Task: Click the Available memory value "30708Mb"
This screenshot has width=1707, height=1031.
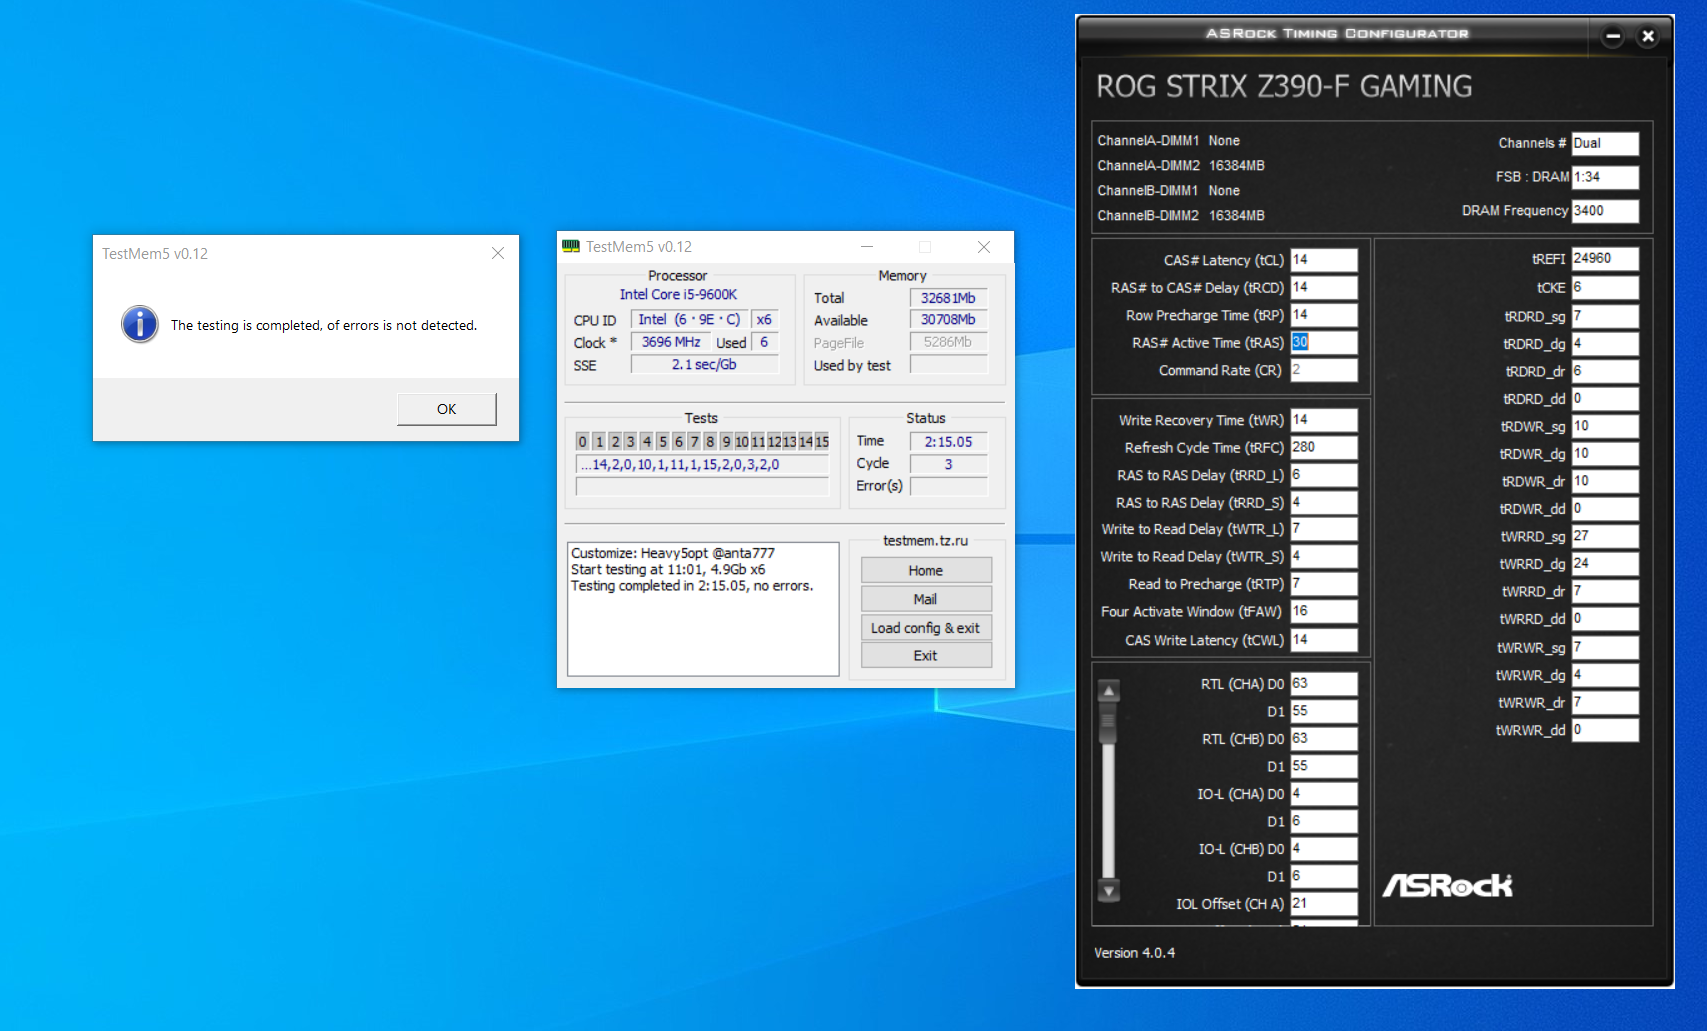Action: click(x=948, y=320)
